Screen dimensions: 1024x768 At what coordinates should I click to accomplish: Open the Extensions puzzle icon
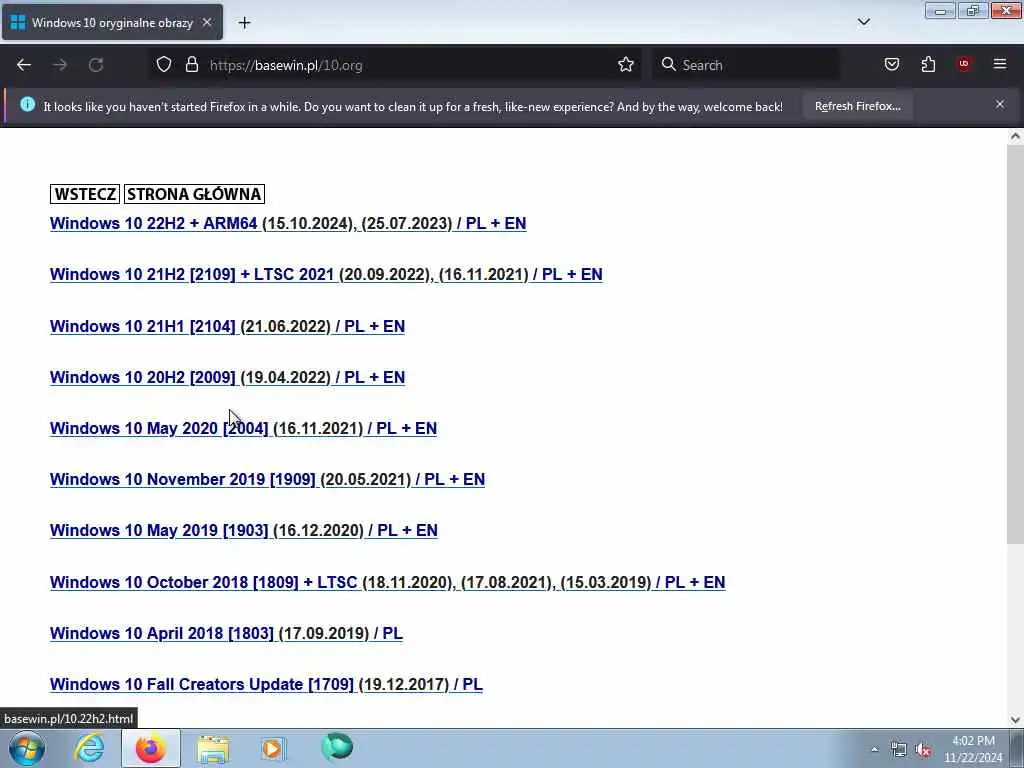(928, 65)
